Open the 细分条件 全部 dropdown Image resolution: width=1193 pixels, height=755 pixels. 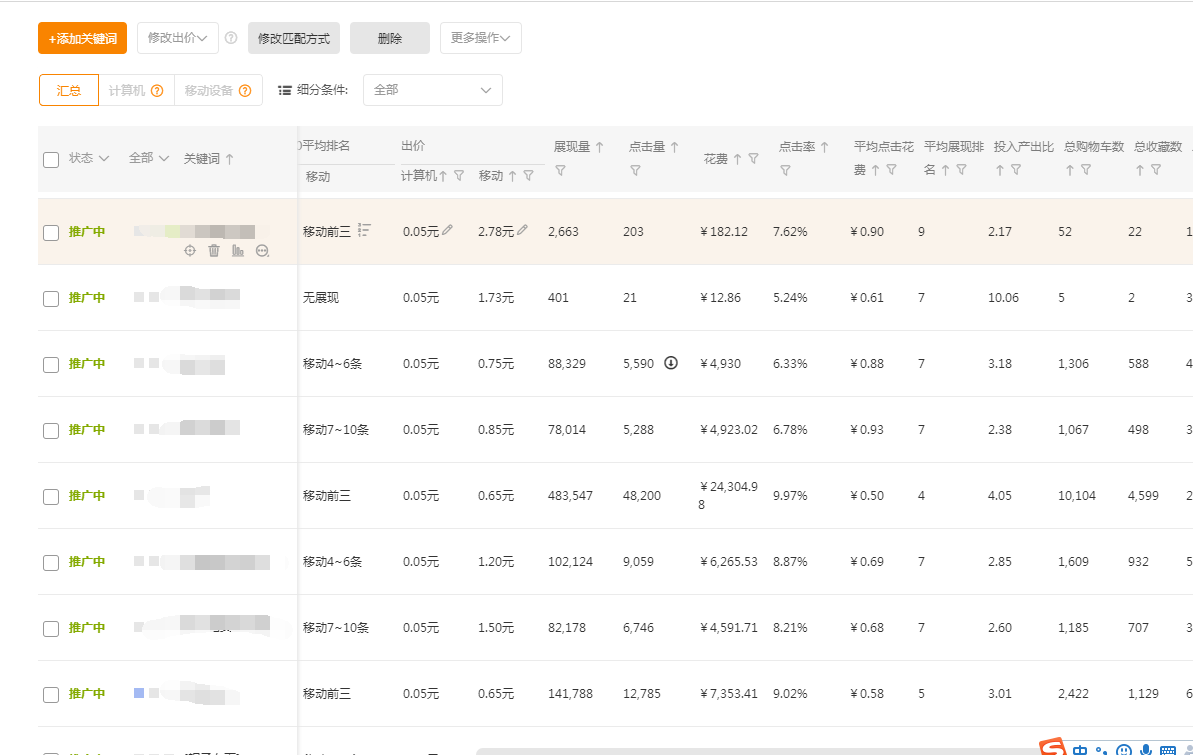click(432, 90)
